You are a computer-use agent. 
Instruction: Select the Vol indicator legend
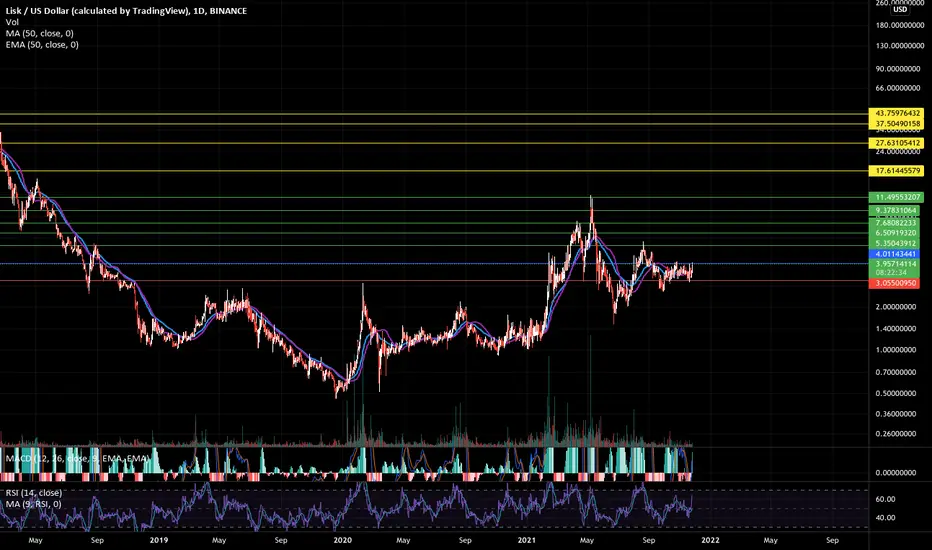pos(12,22)
